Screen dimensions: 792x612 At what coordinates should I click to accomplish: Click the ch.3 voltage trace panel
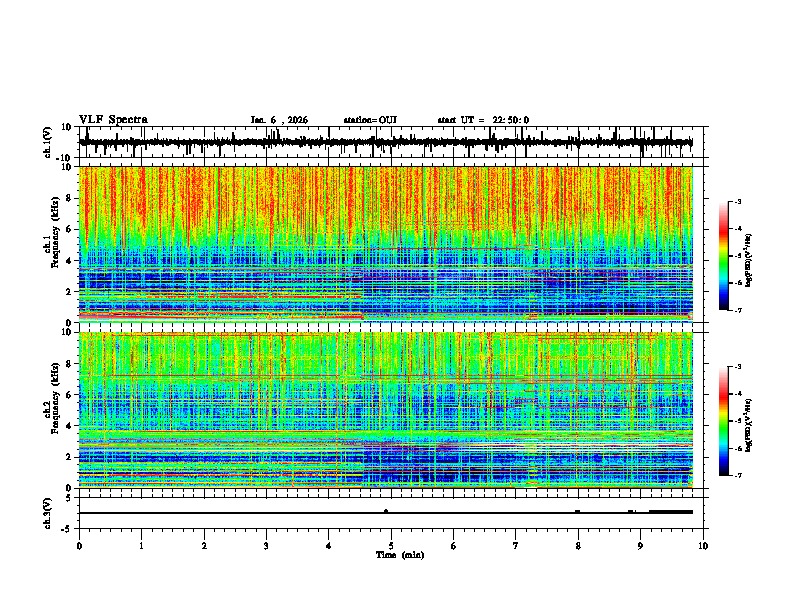pyautogui.click(x=393, y=513)
